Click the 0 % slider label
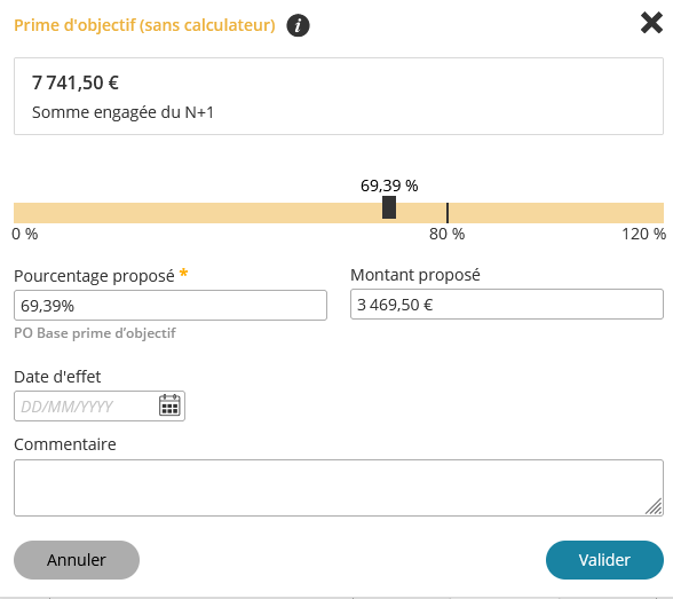Image resolution: width=685 pixels, height=600 pixels. [25, 234]
